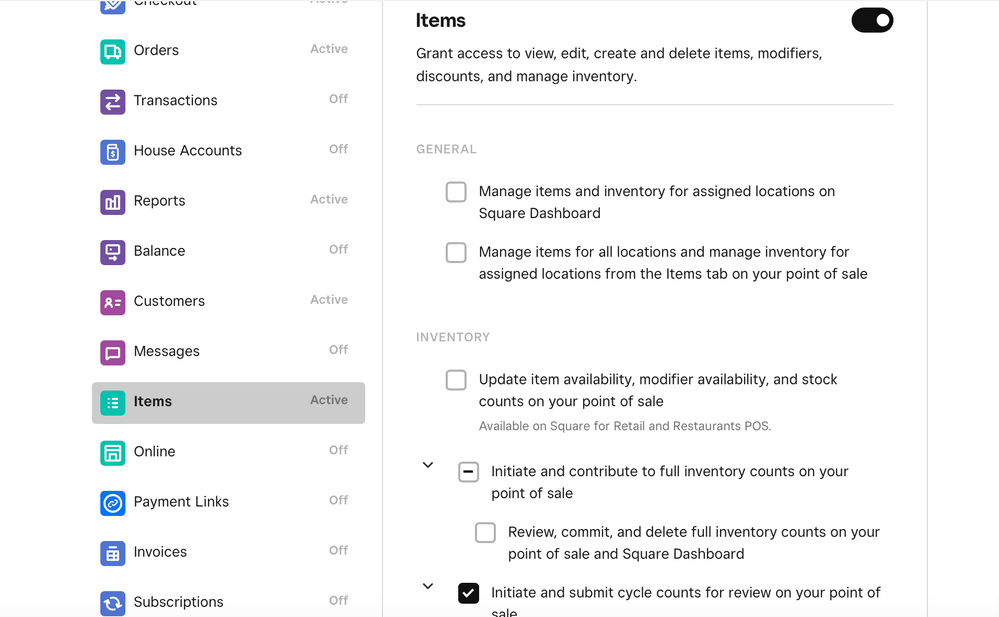Click the Invoices icon
The height and width of the screenshot is (617, 999).
[112, 552]
